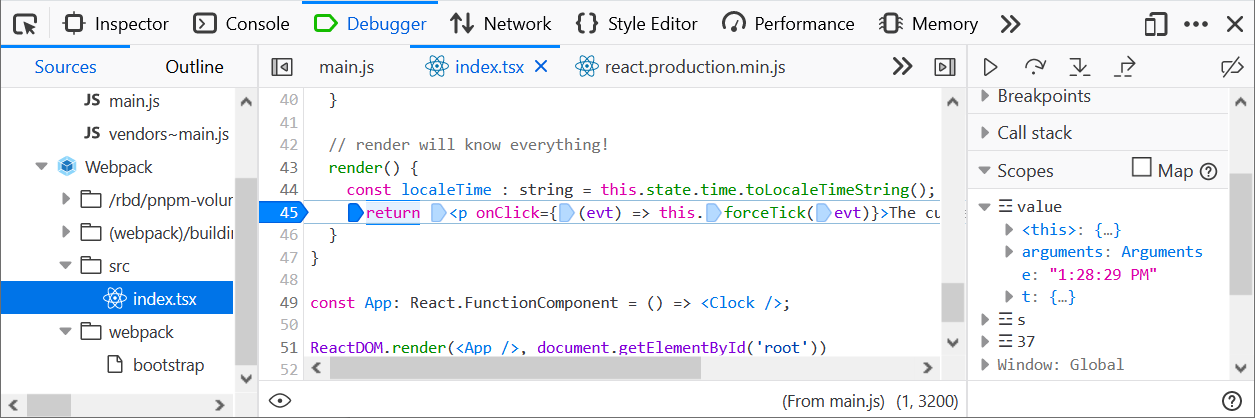
Task: Activate the element picker tool
Action: coord(26,23)
